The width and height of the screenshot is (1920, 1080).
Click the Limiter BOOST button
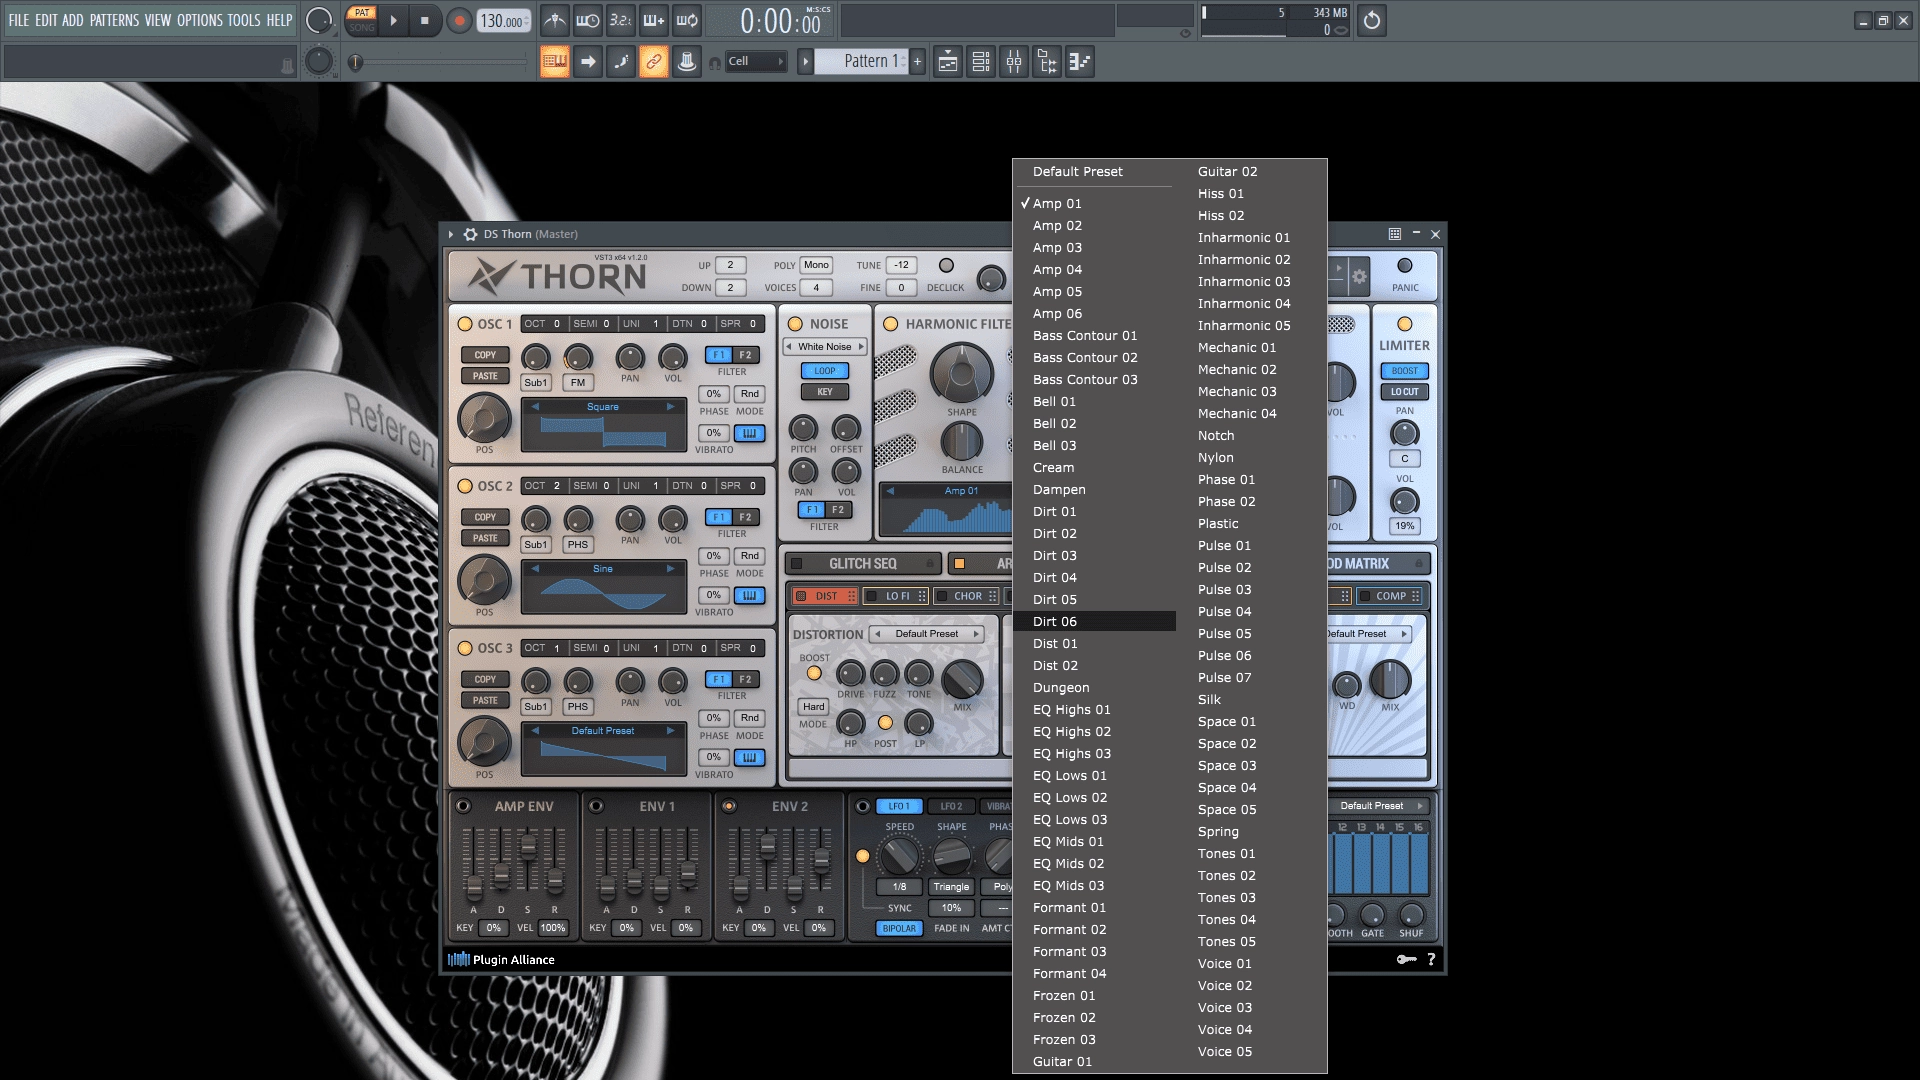pyautogui.click(x=1405, y=371)
